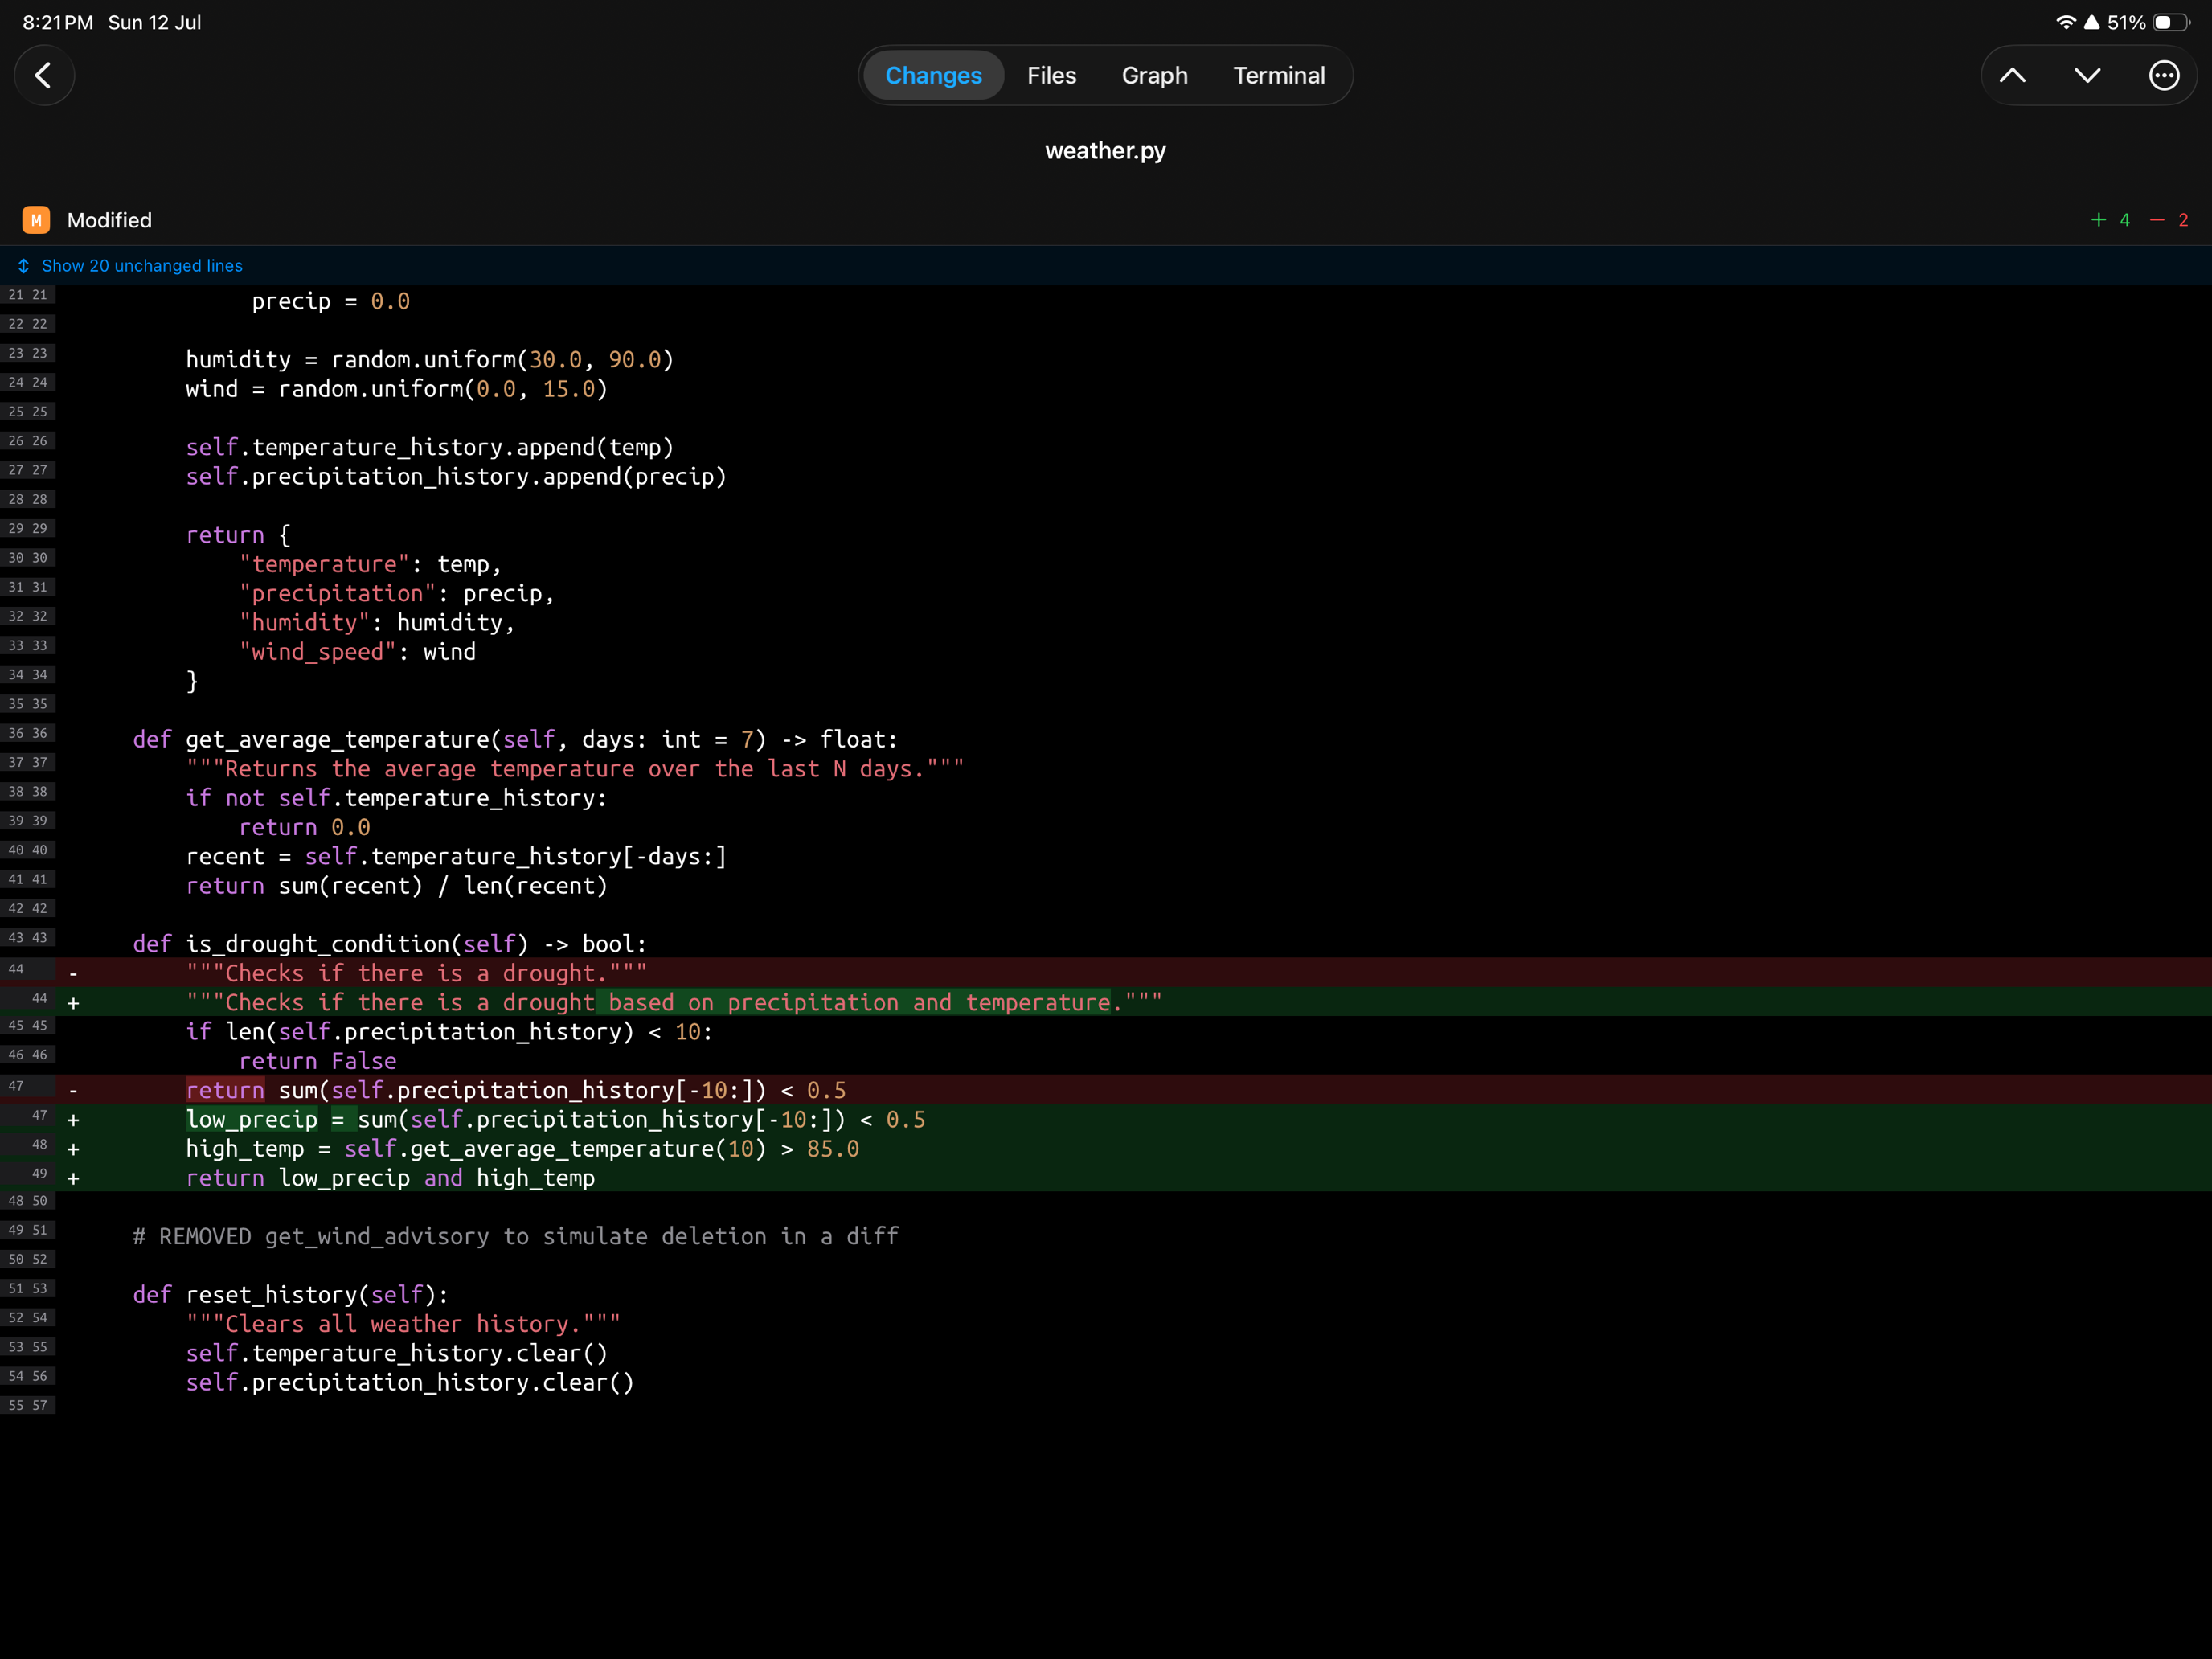The height and width of the screenshot is (1659, 2212).
Task: Click the 'humidity = random.uniform' line
Action: pos(429,359)
